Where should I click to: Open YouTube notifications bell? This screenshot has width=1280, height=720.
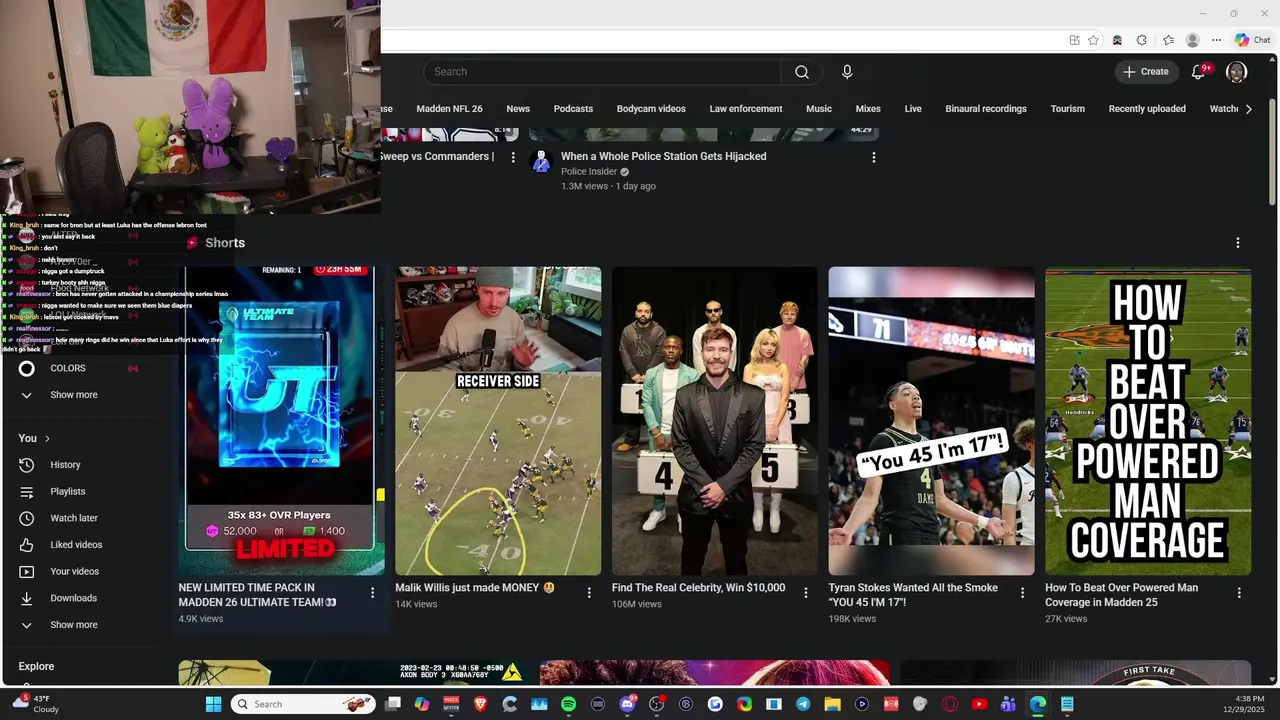pyautogui.click(x=1199, y=72)
